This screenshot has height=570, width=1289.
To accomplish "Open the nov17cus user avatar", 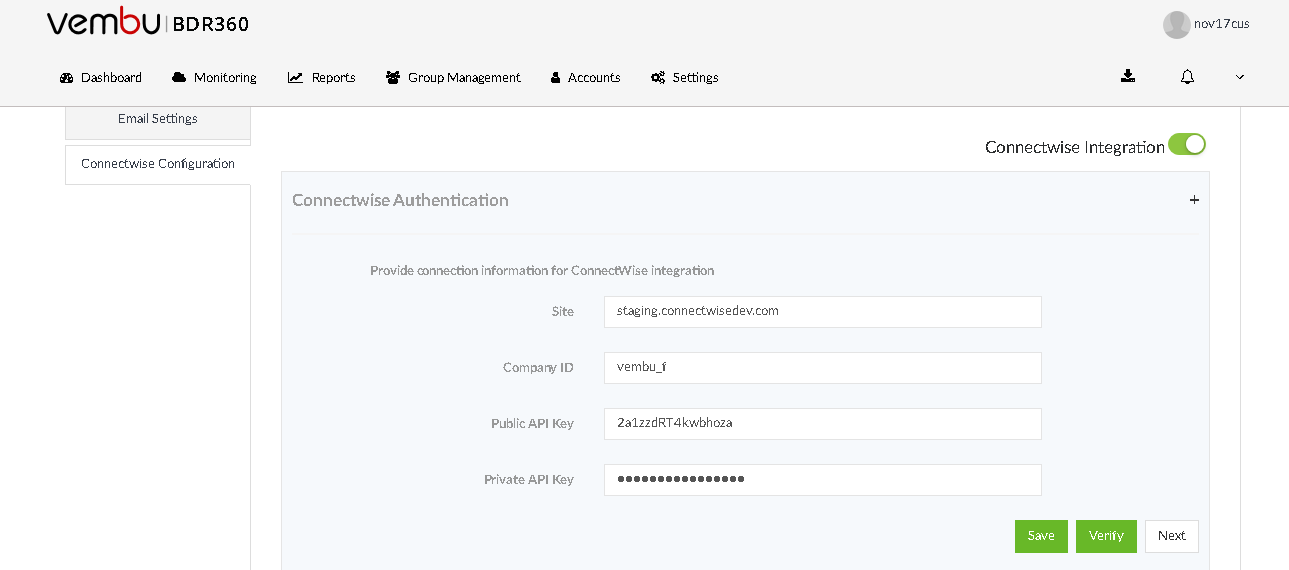I will click(x=1176, y=24).
